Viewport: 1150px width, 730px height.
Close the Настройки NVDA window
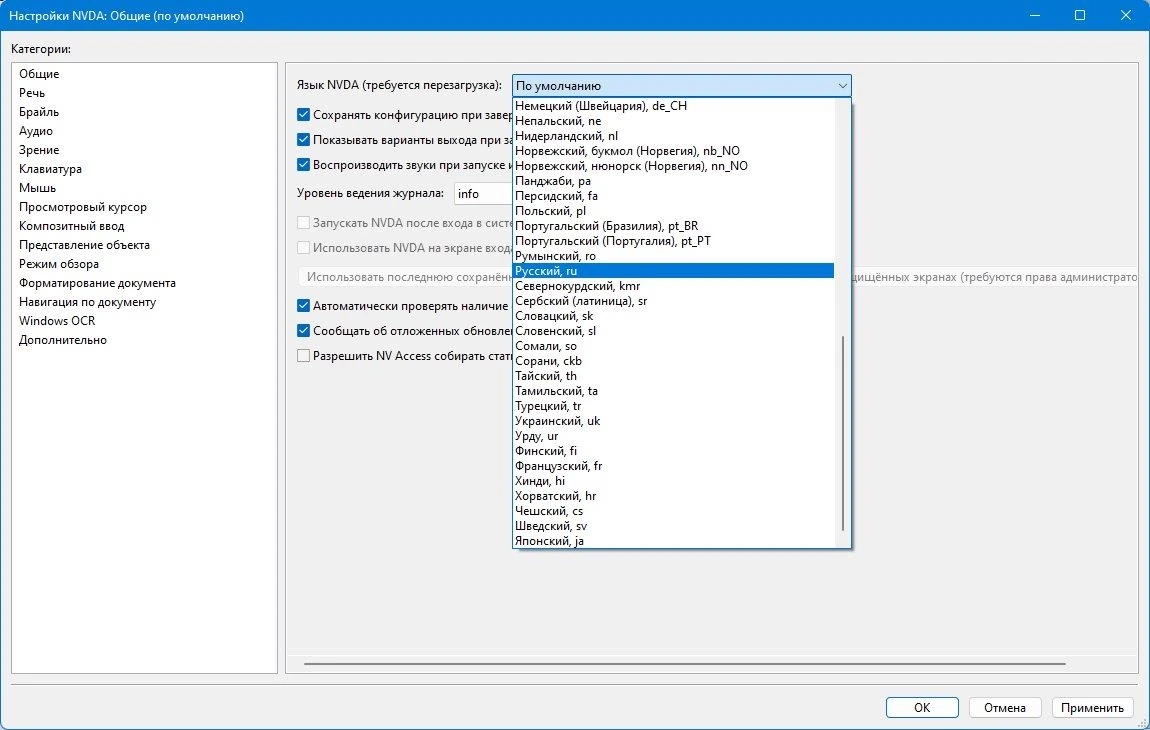pos(1126,15)
